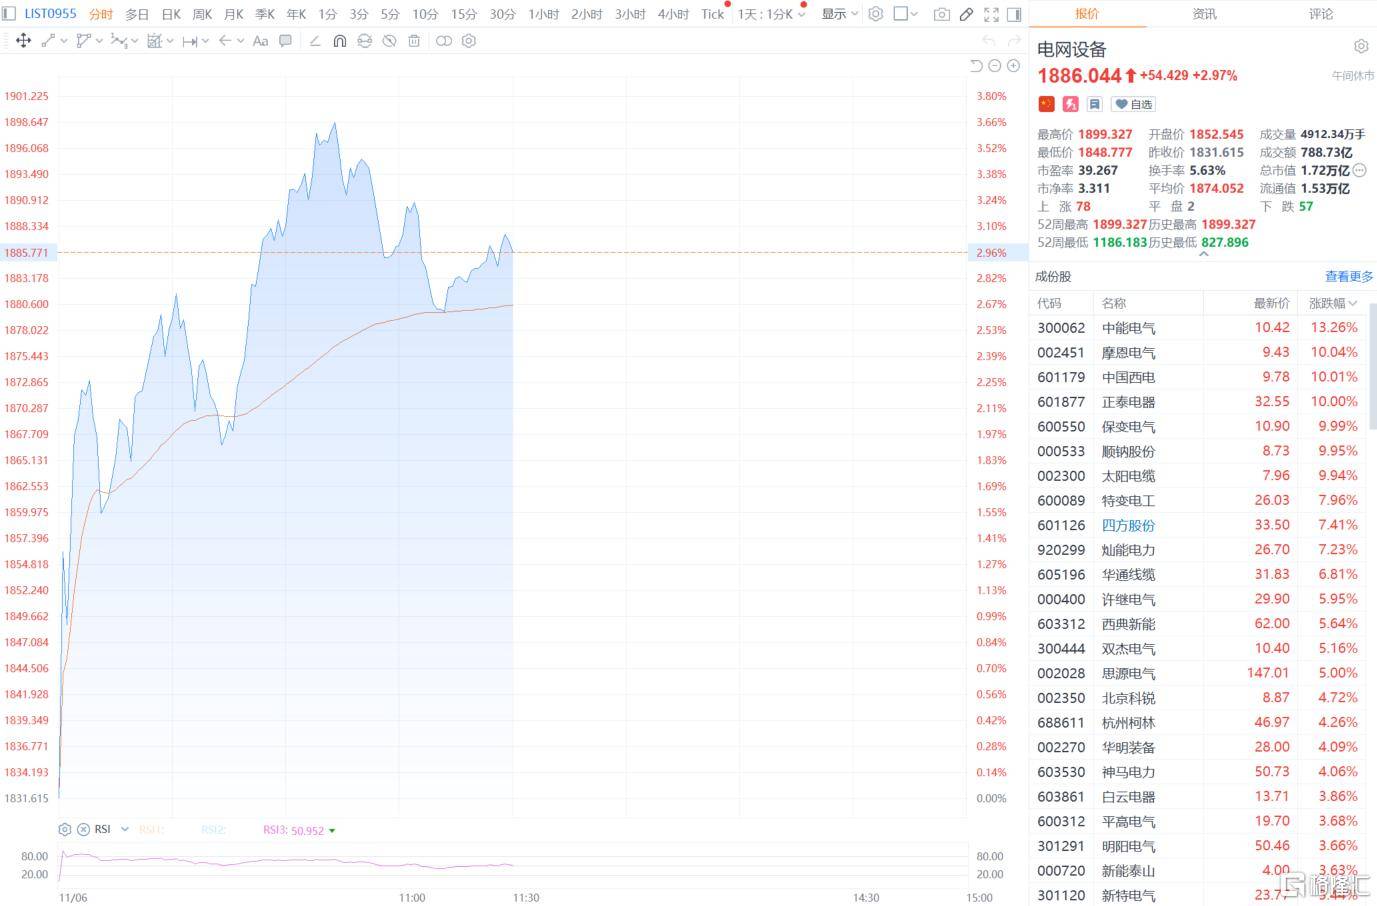
Task: Sort constituents by 涨跌幅 column
Action: click(1333, 303)
